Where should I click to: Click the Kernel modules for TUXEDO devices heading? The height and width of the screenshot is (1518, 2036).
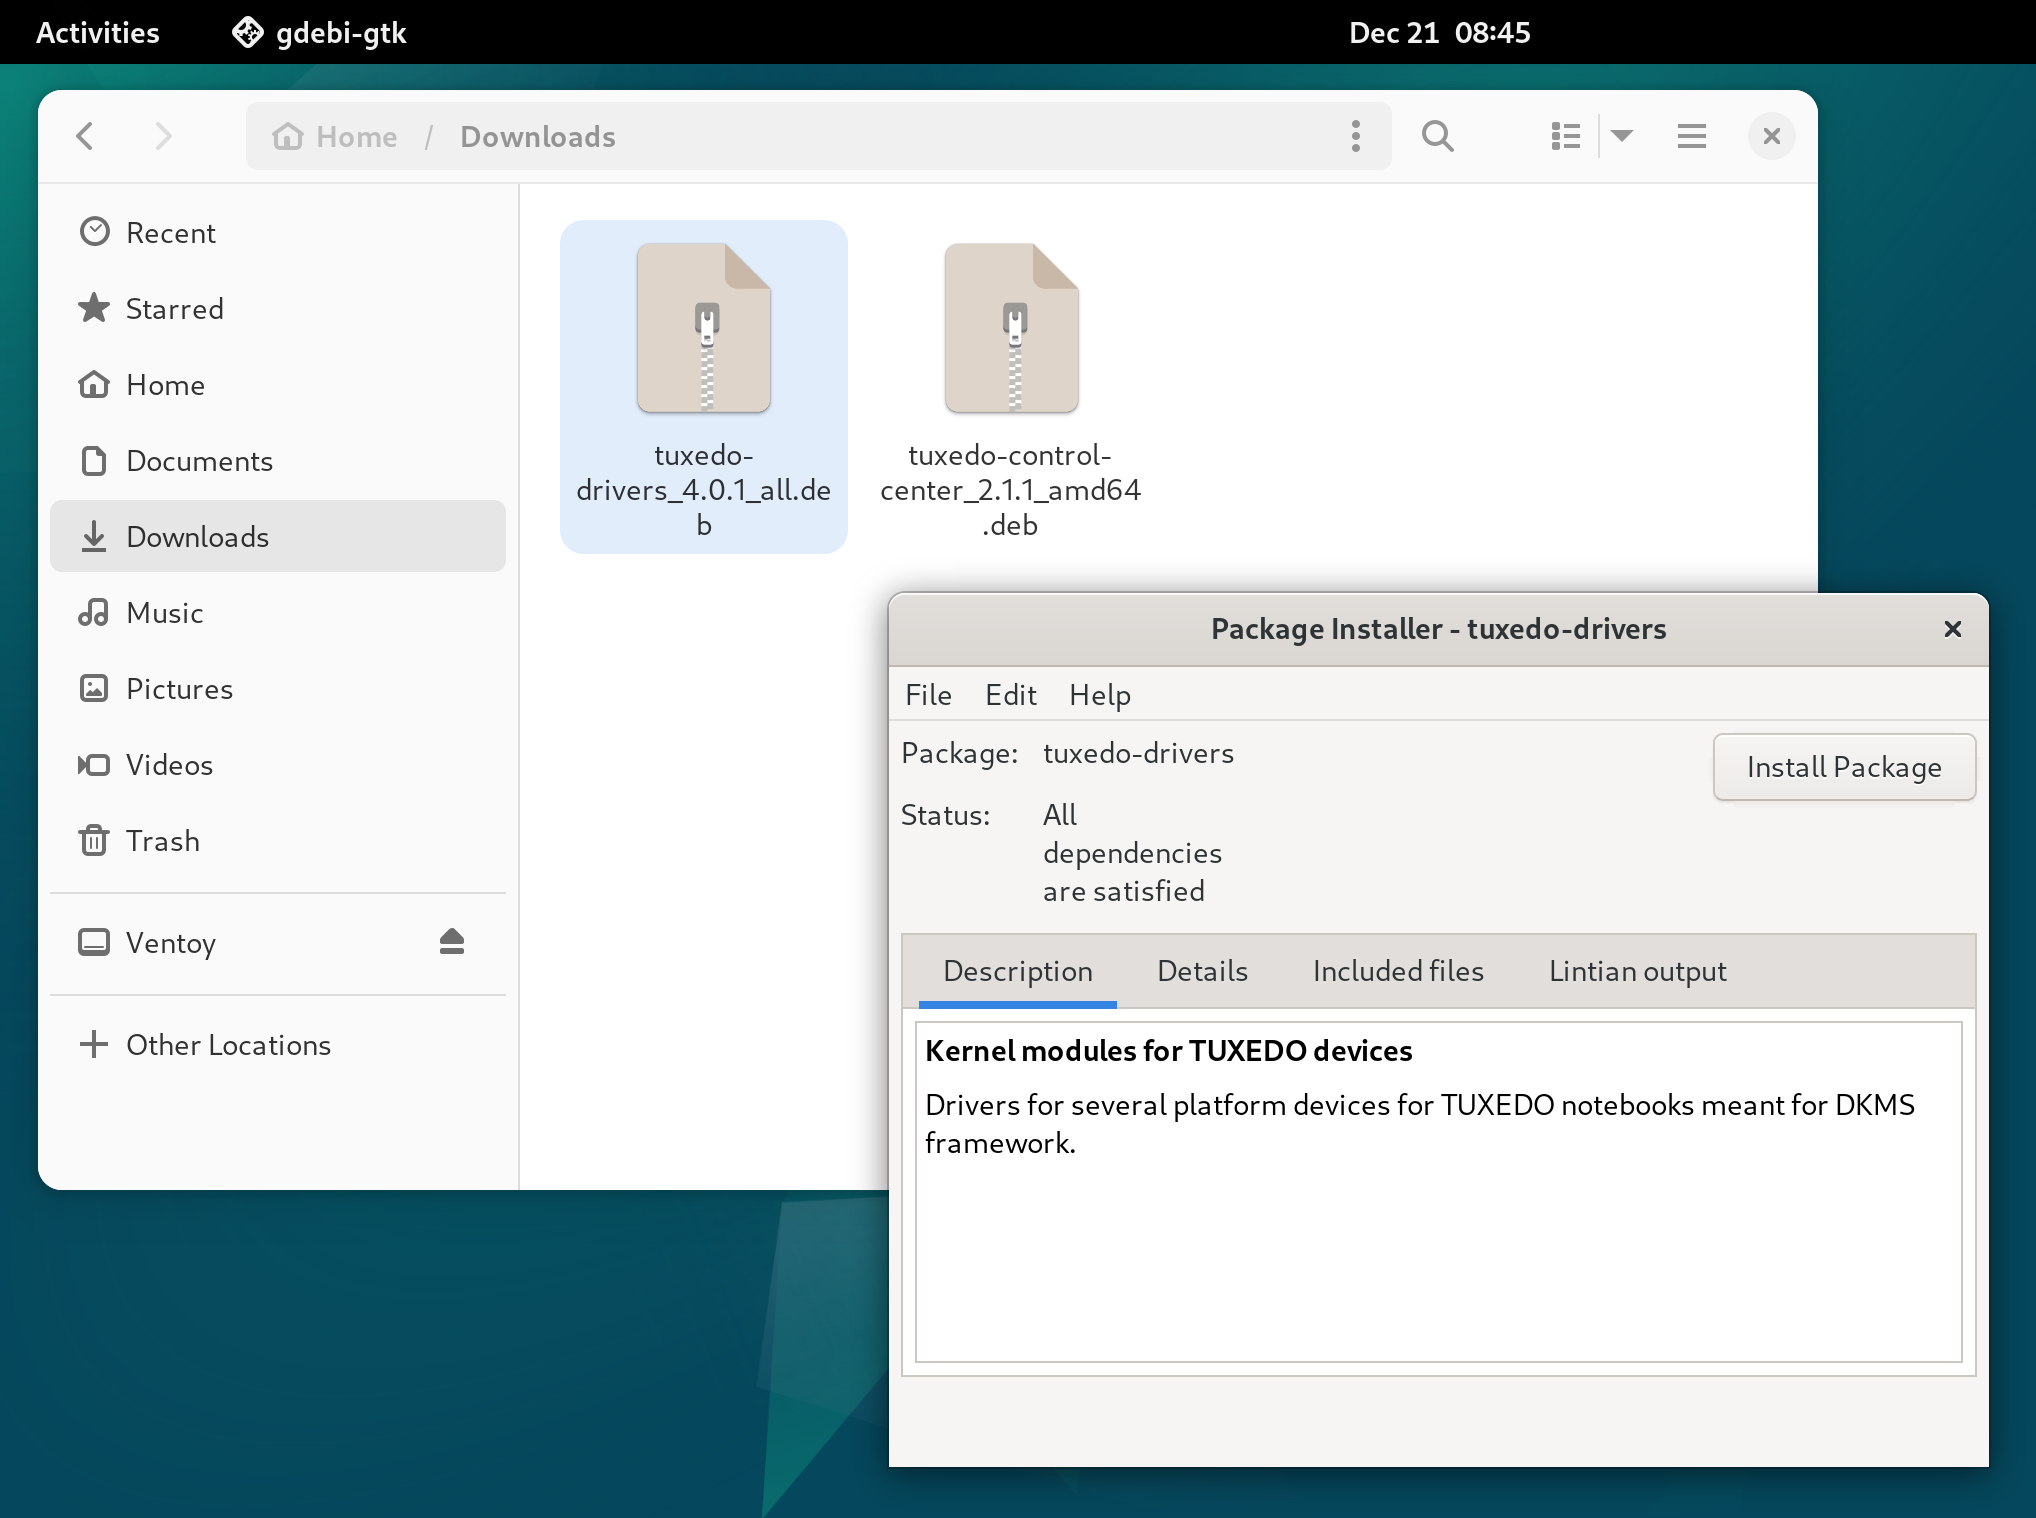click(1168, 1051)
